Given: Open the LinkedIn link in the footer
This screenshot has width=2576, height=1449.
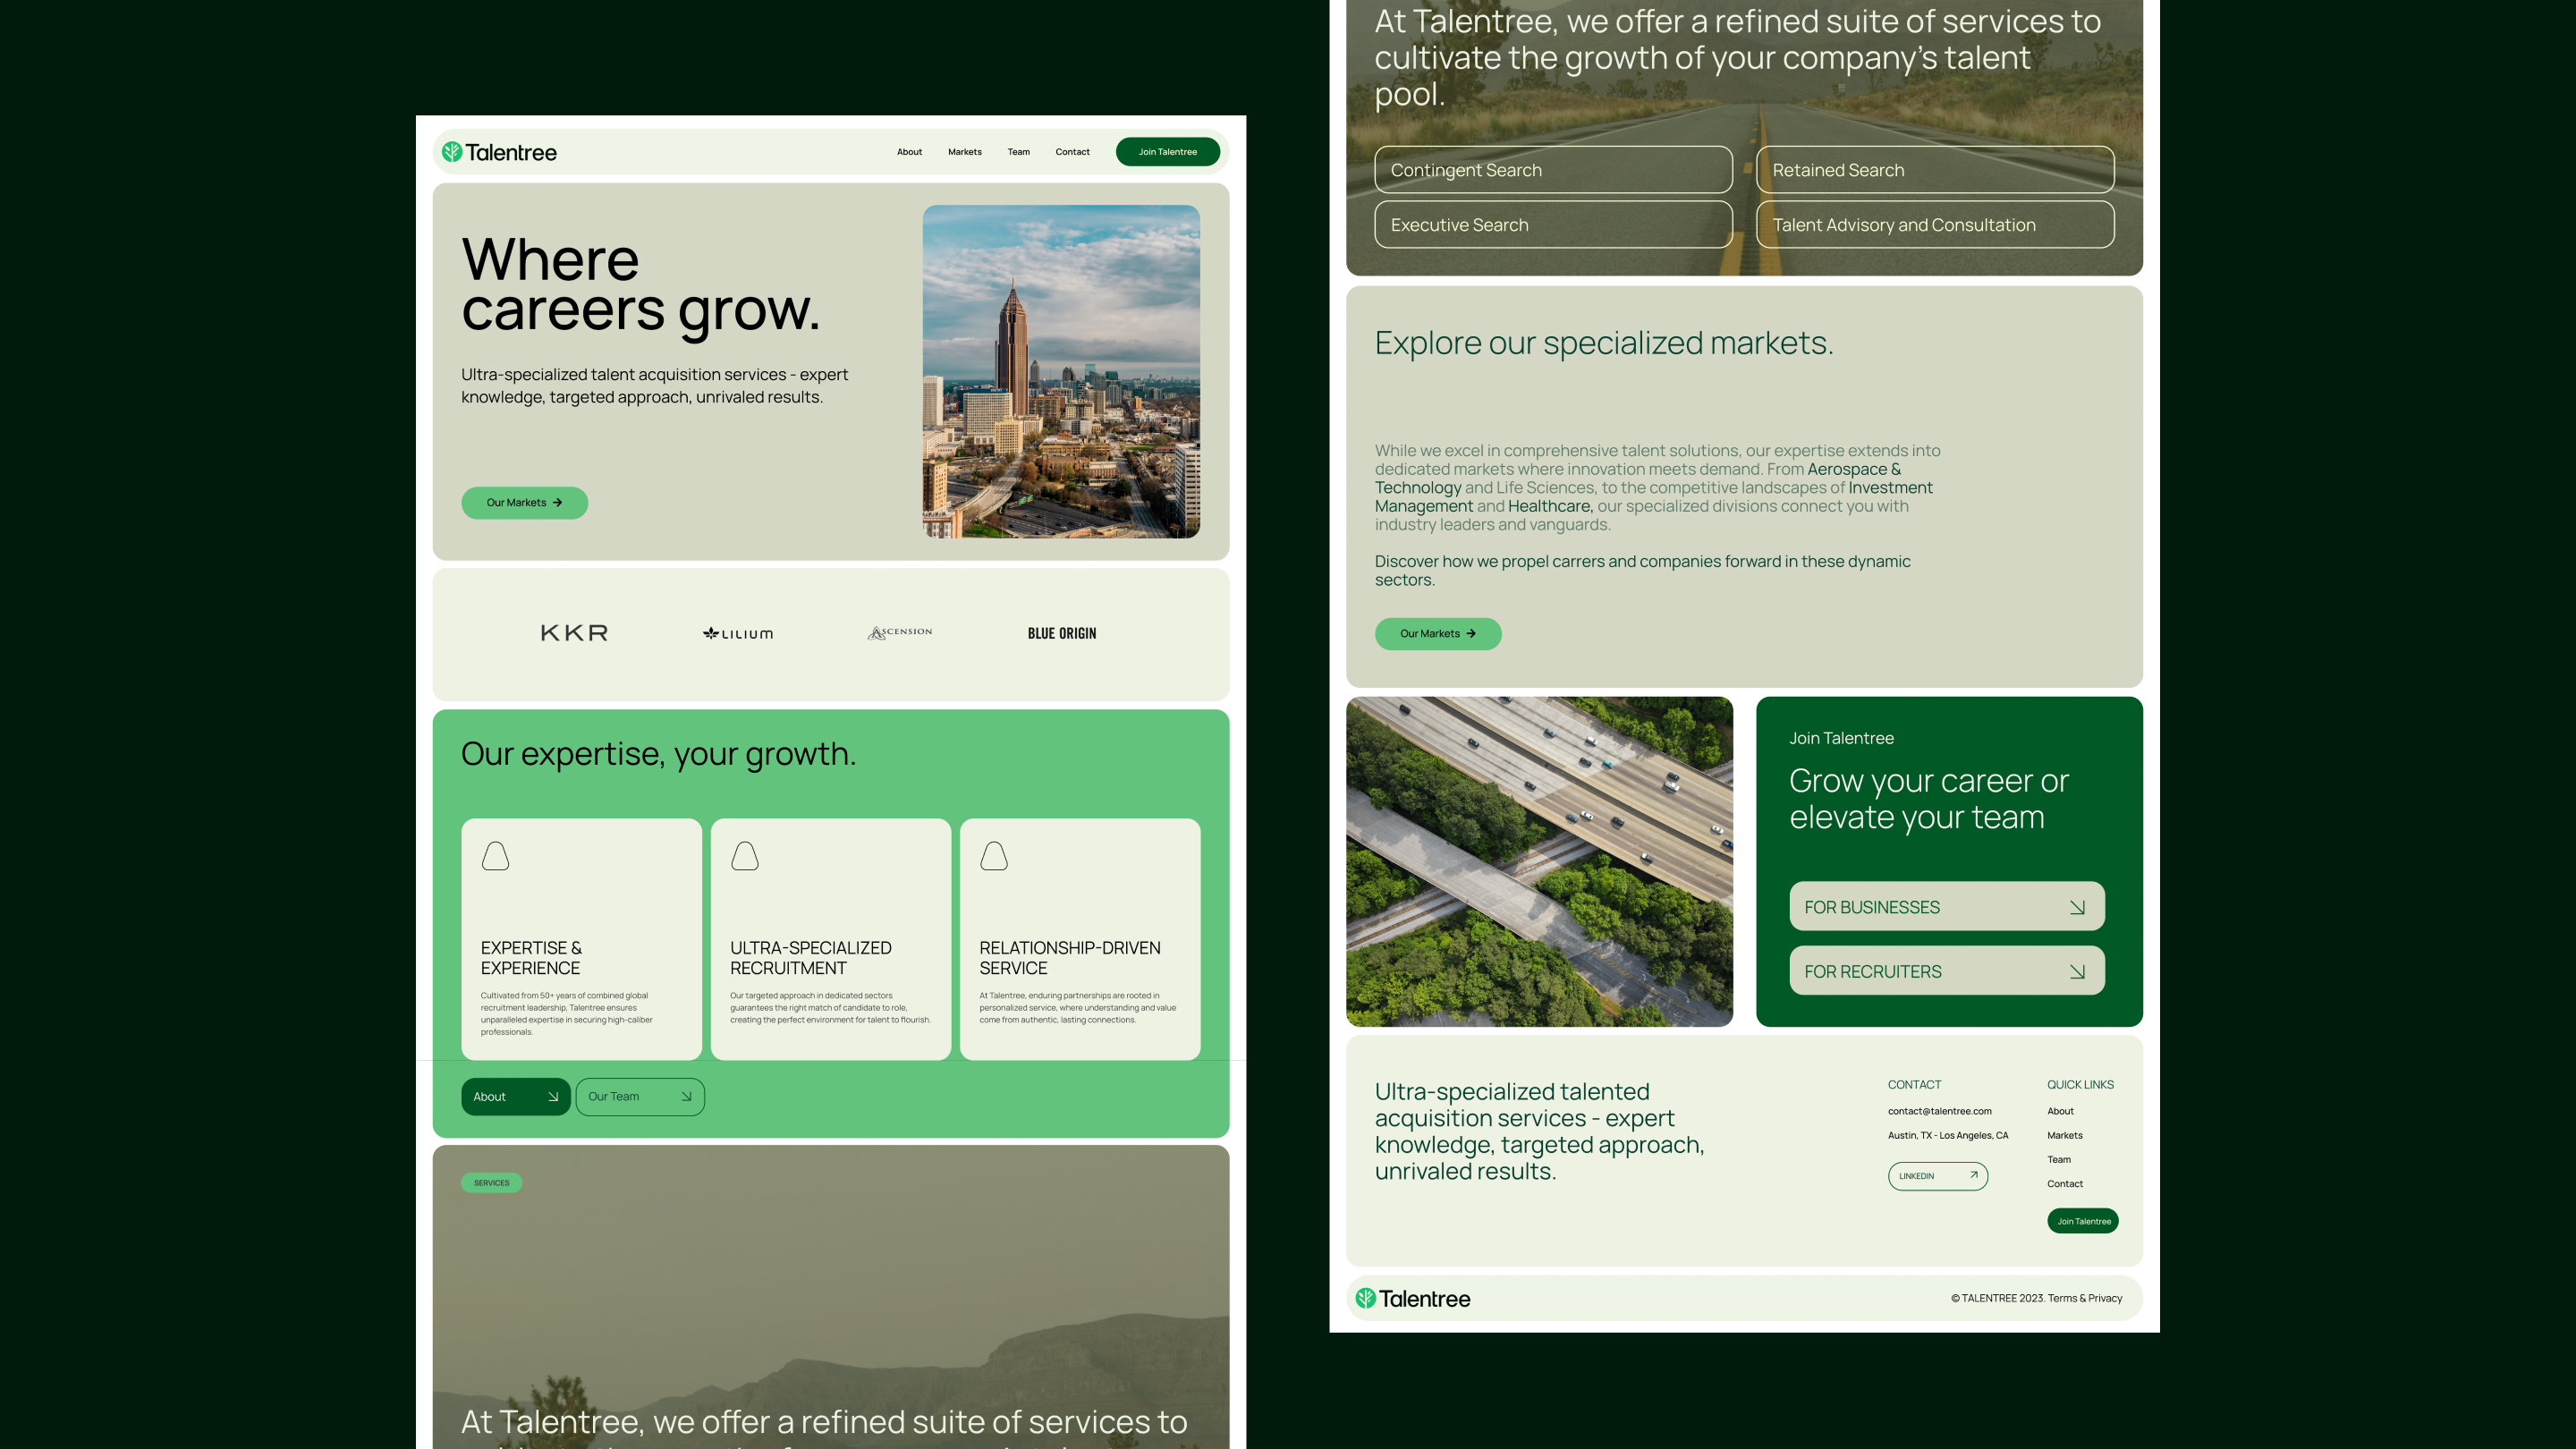Looking at the screenshot, I should (1937, 1176).
